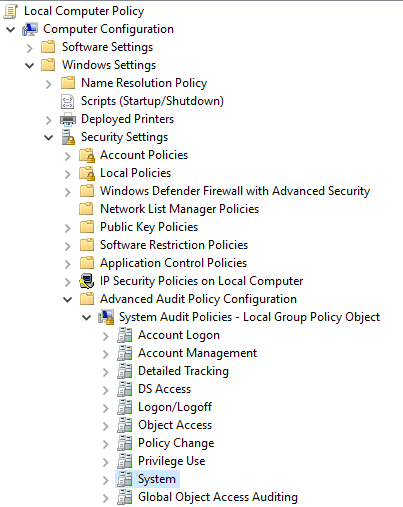Click the Deployed Printers printer icon
The height and width of the screenshot is (507, 403).
pos(68,119)
